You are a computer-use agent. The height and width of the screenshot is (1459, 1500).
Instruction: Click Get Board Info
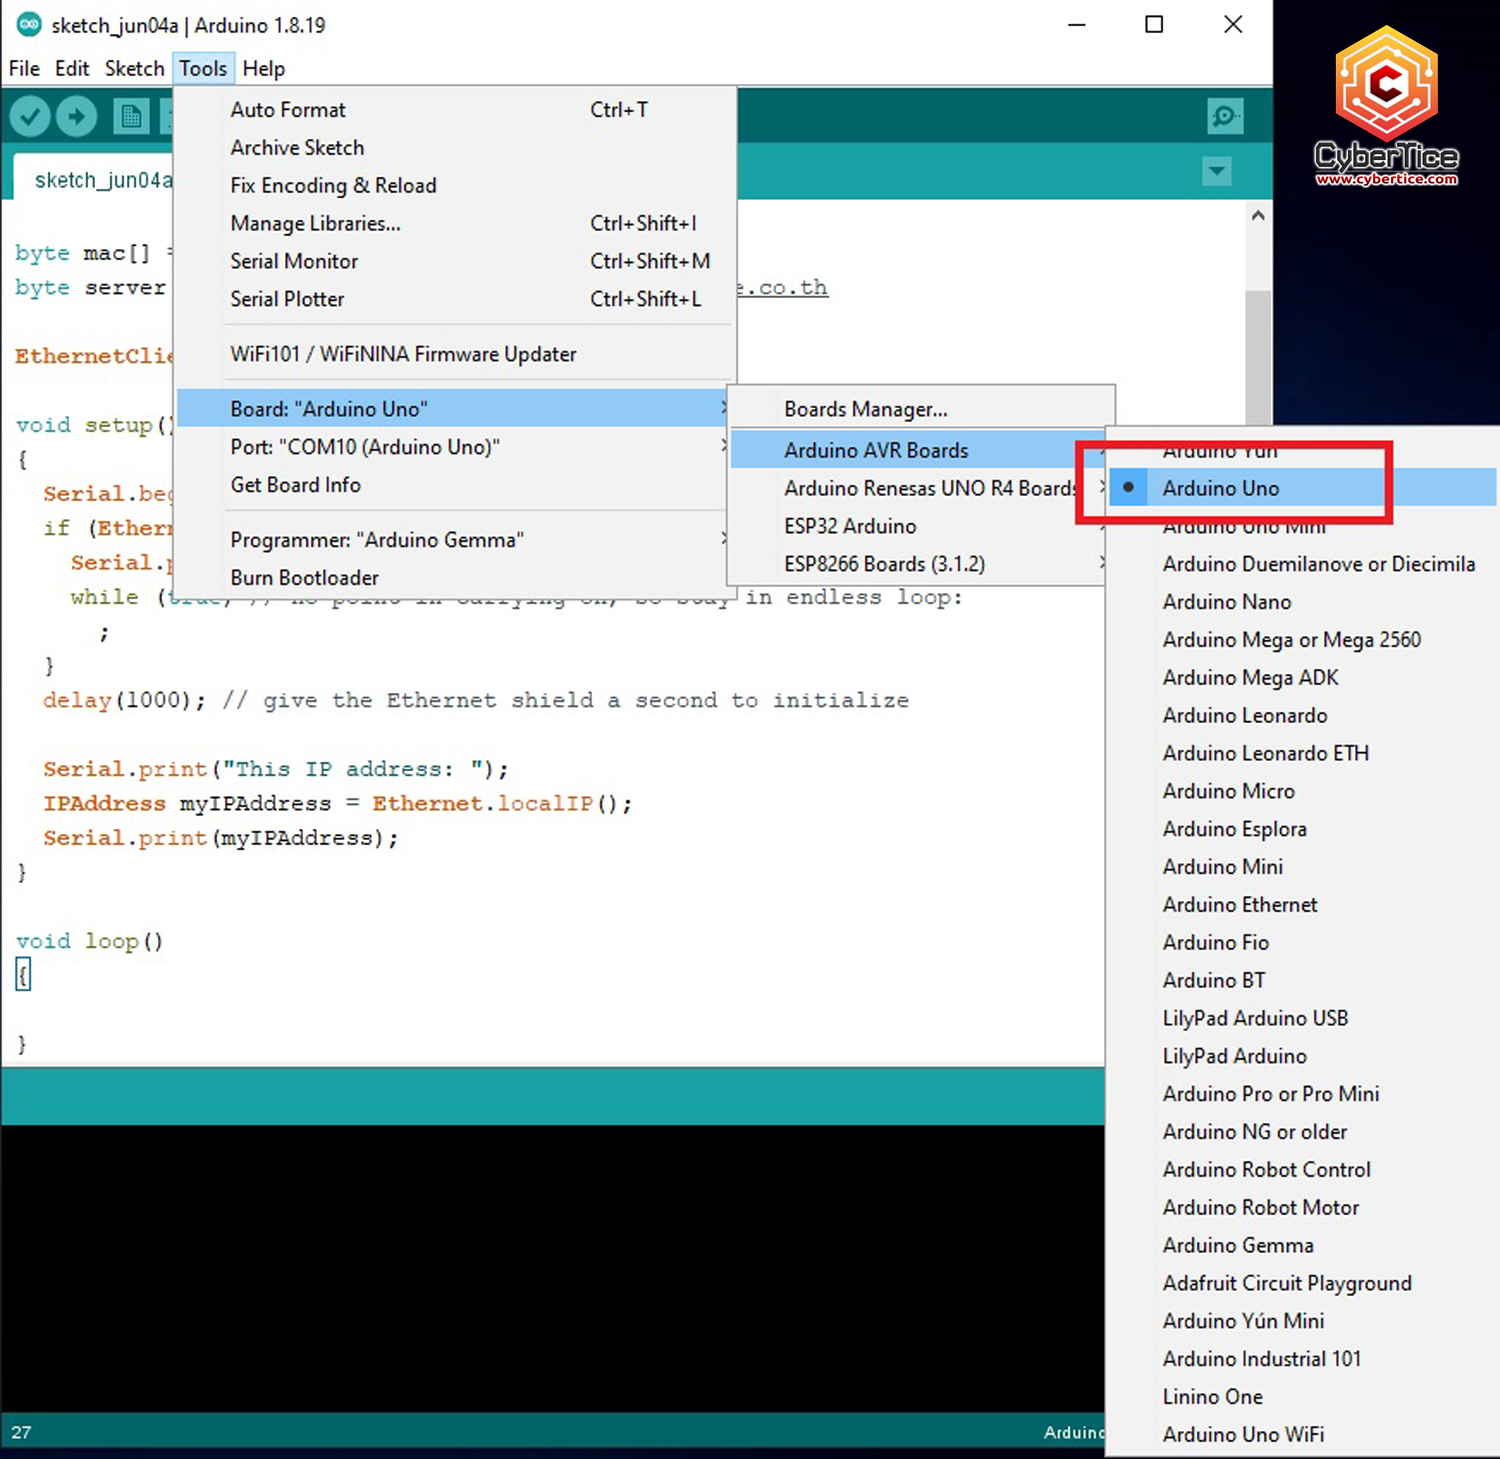pos(295,485)
